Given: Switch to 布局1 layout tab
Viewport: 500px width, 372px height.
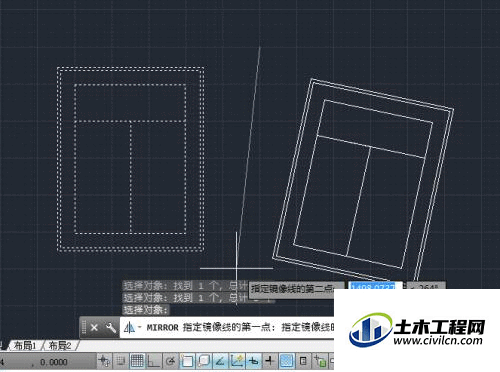Looking at the screenshot, I should pyautogui.click(x=24, y=346).
